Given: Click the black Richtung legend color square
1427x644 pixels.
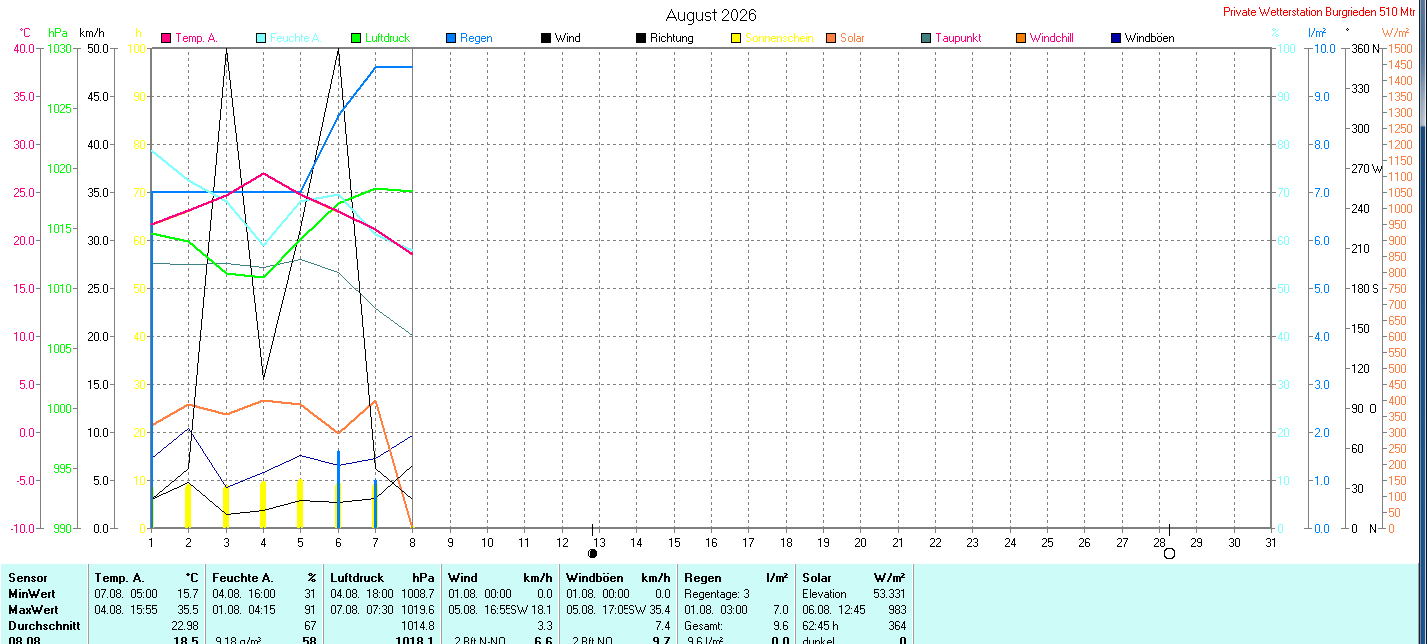Looking at the screenshot, I should click(641, 38).
